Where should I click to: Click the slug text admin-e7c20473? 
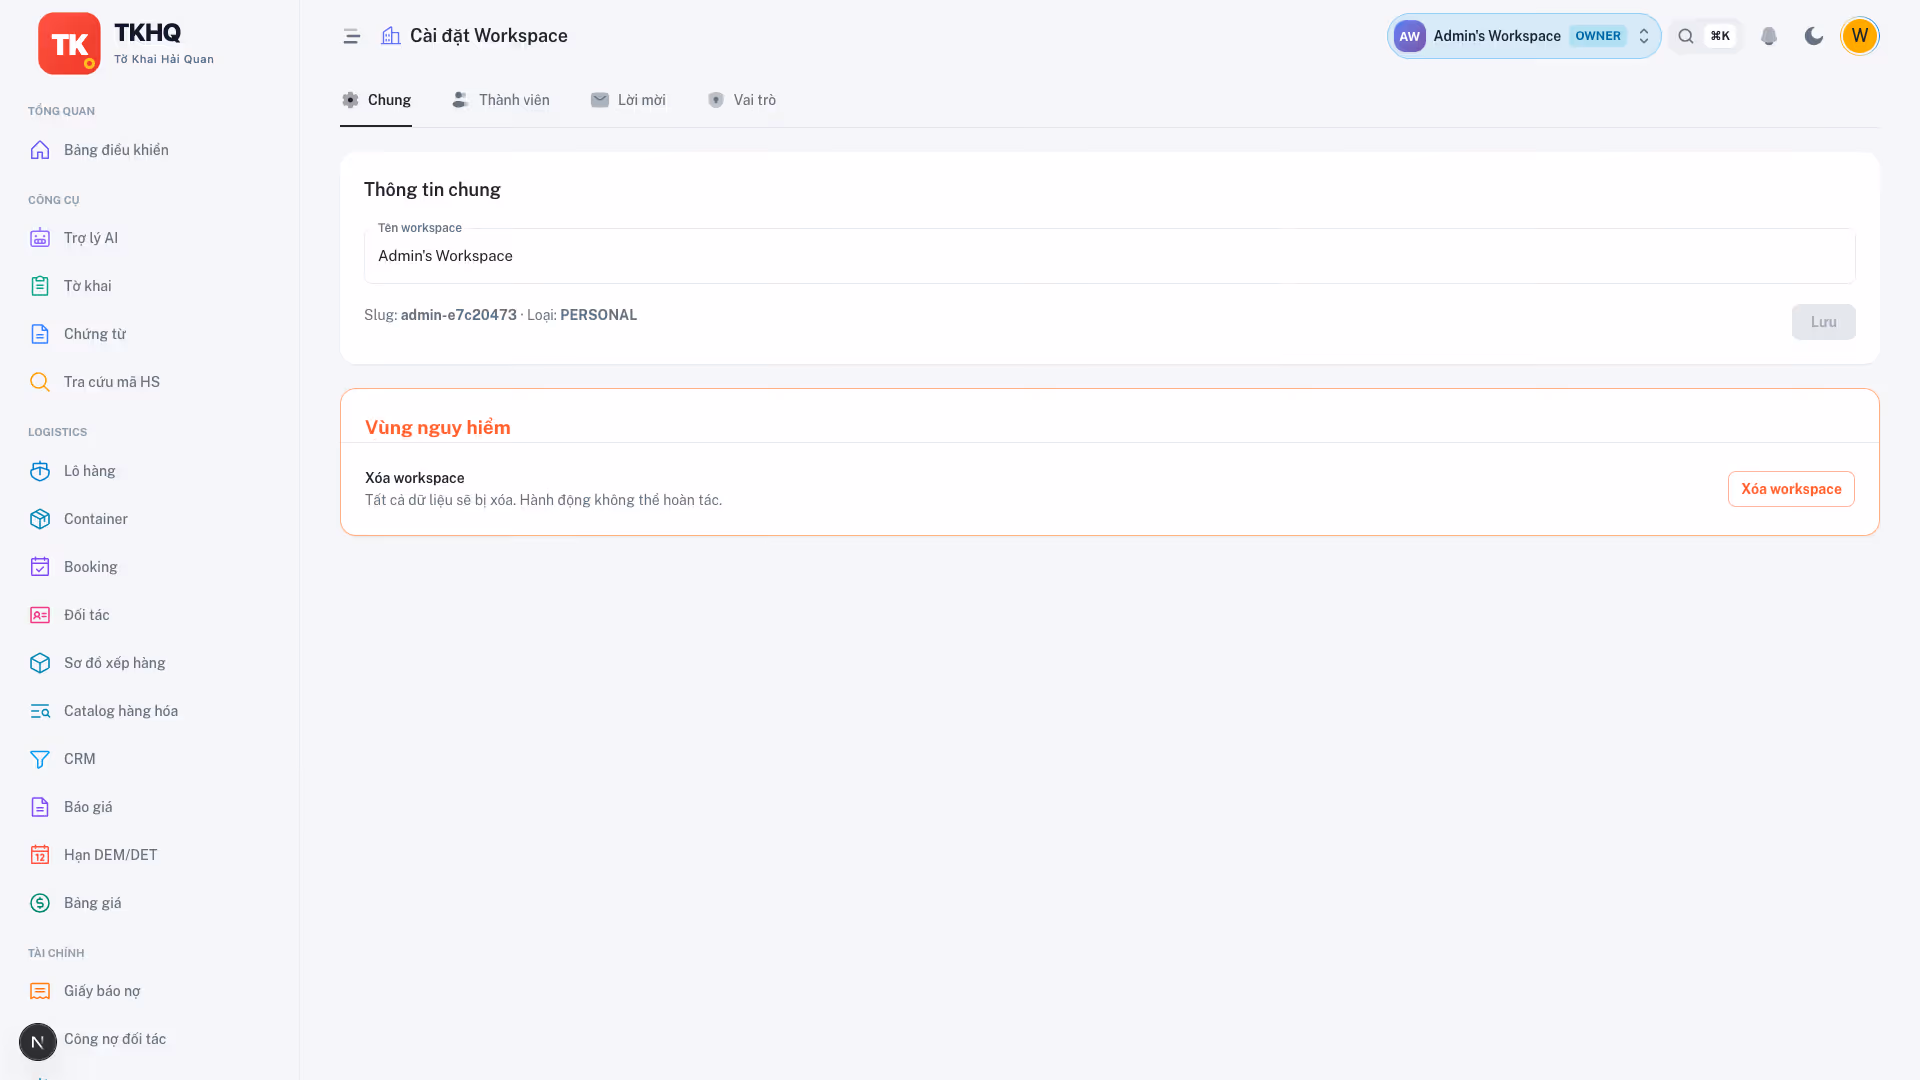(x=459, y=315)
